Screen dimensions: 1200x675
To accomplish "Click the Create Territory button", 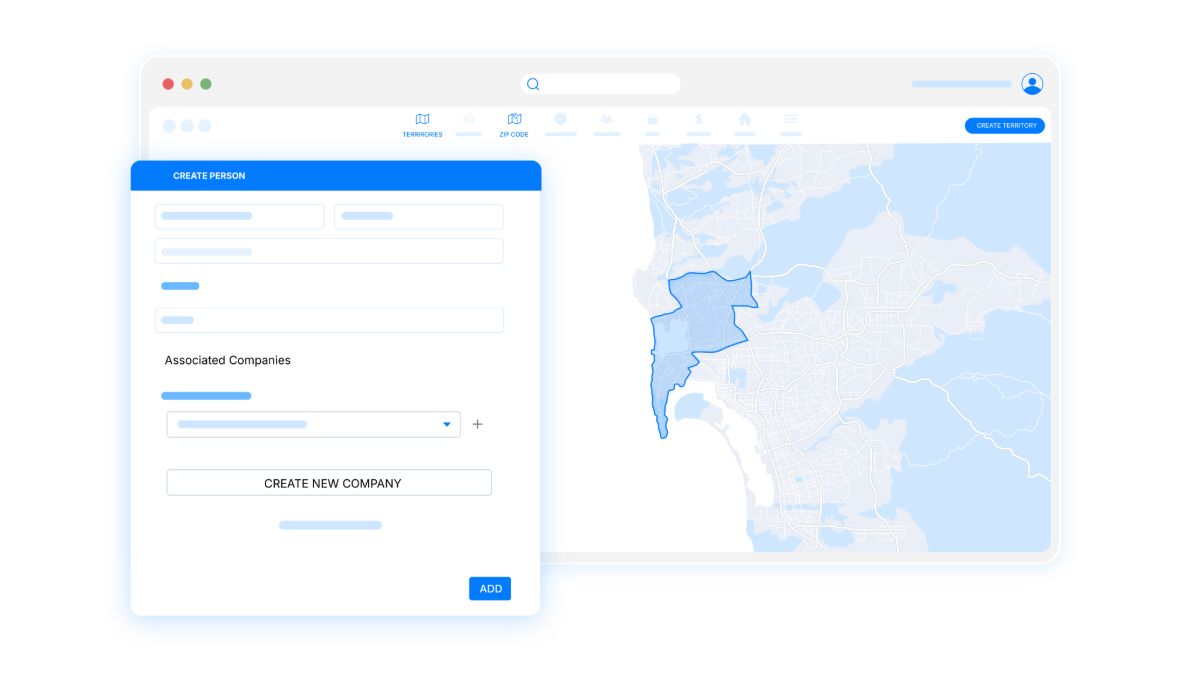I will click(x=1004, y=126).
